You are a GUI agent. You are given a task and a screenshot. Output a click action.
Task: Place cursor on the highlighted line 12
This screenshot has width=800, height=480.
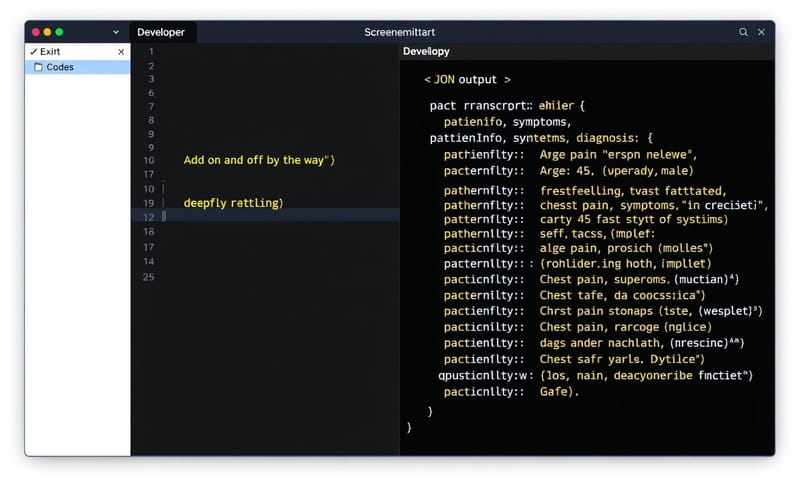coord(280,216)
